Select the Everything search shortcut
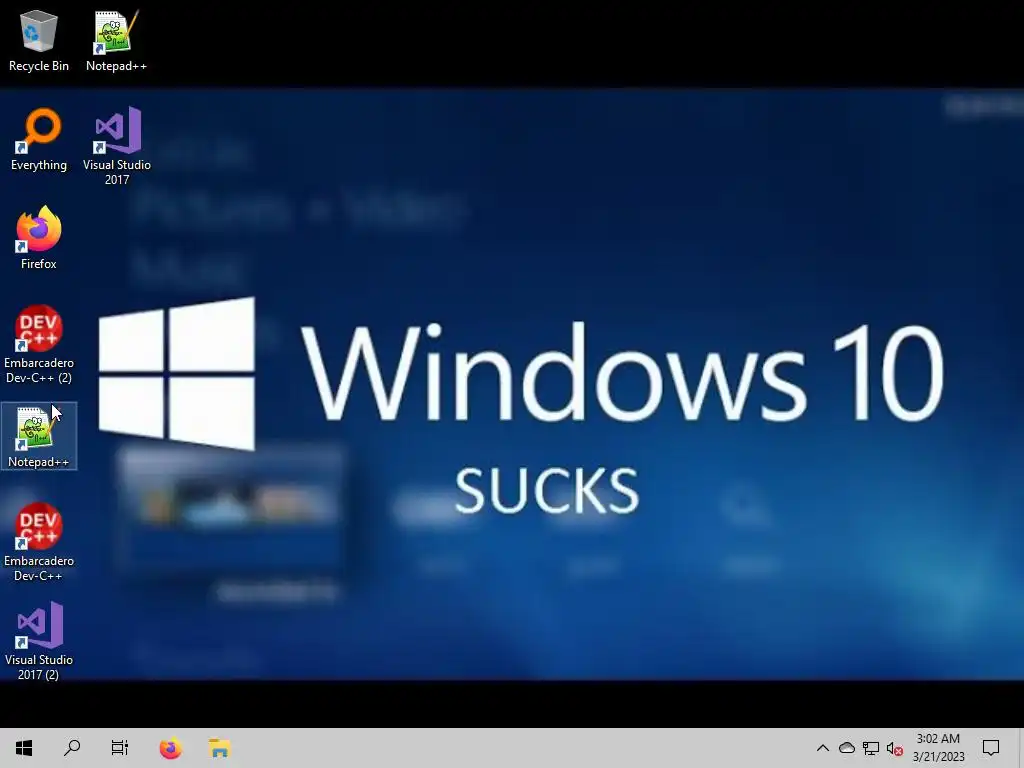 coord(39,140)
